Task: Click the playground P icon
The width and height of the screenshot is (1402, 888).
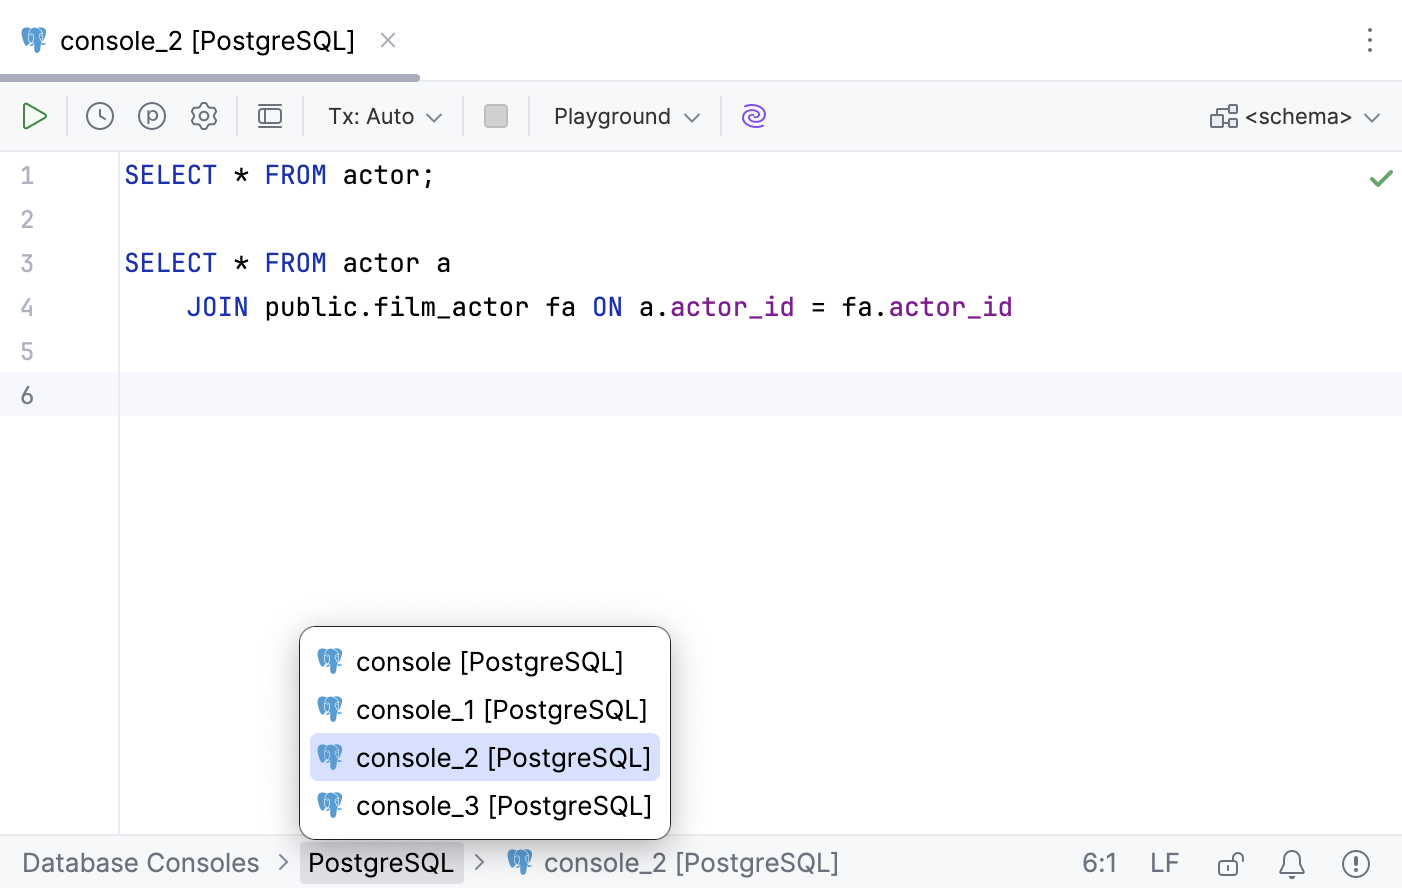Action: pyautogui.click(x=152, y=116)
